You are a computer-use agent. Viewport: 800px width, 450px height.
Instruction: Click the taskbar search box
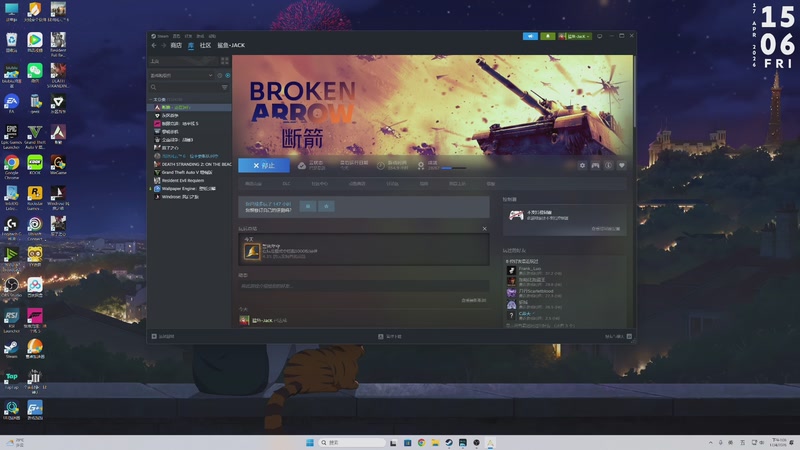pyautogui.click(x=352, y=442)
